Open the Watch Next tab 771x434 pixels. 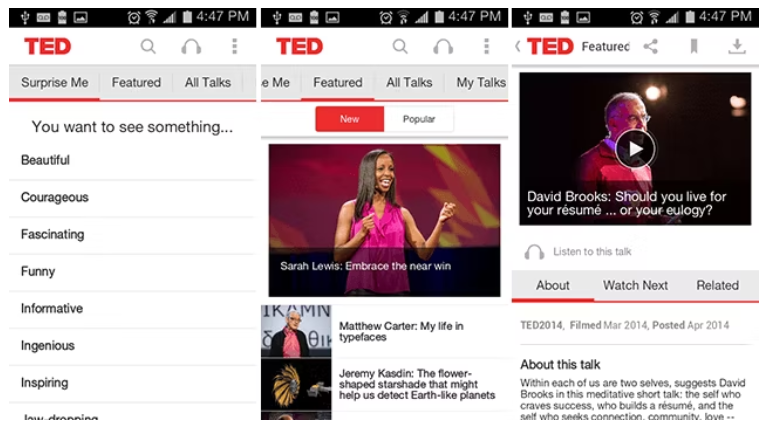coord(635,286)
